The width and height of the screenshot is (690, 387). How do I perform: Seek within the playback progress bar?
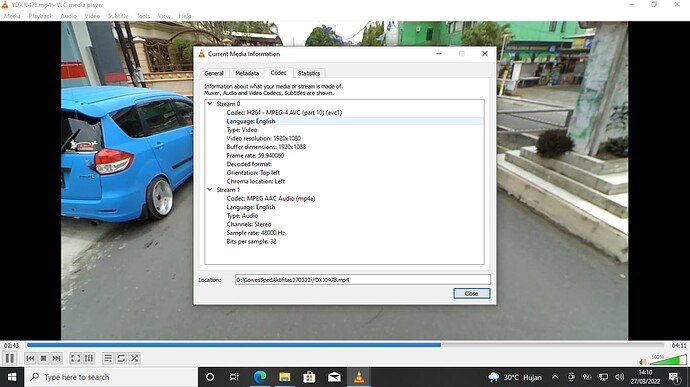[345, 345]
